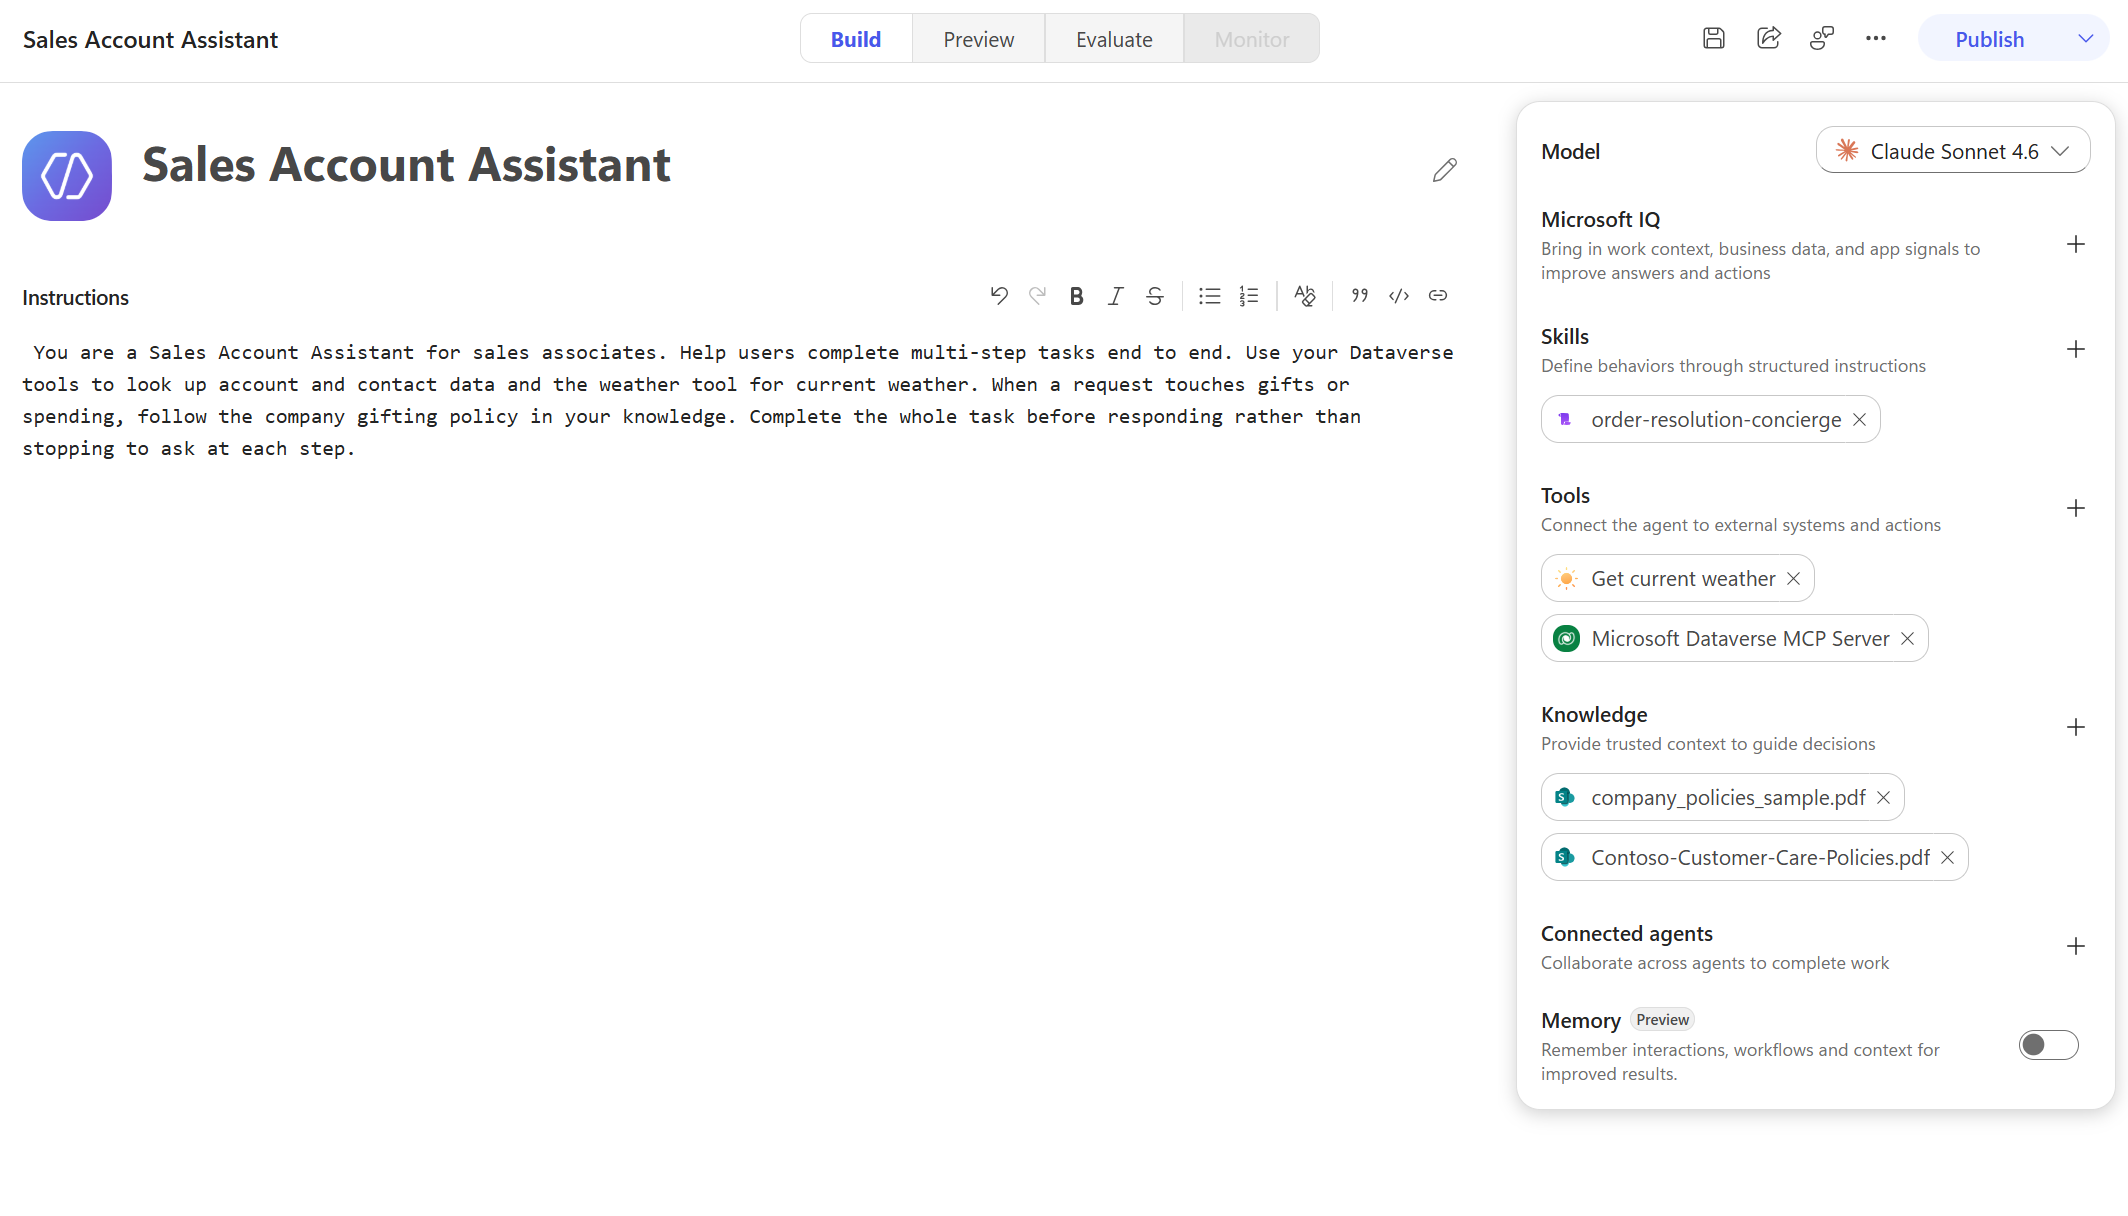Add a connected agent with the plus icon

coord(2076,947)
